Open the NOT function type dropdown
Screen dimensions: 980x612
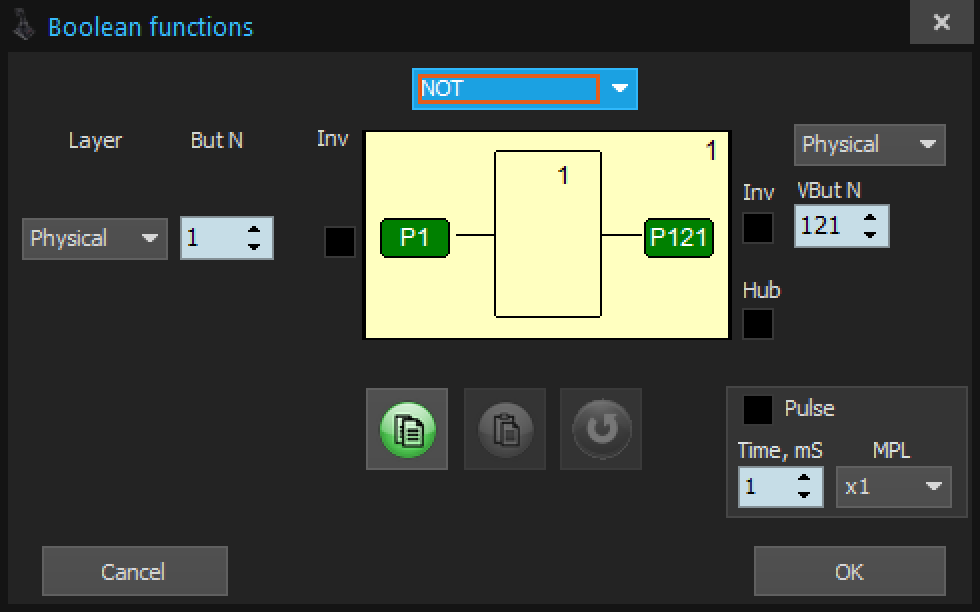[620, 89]
